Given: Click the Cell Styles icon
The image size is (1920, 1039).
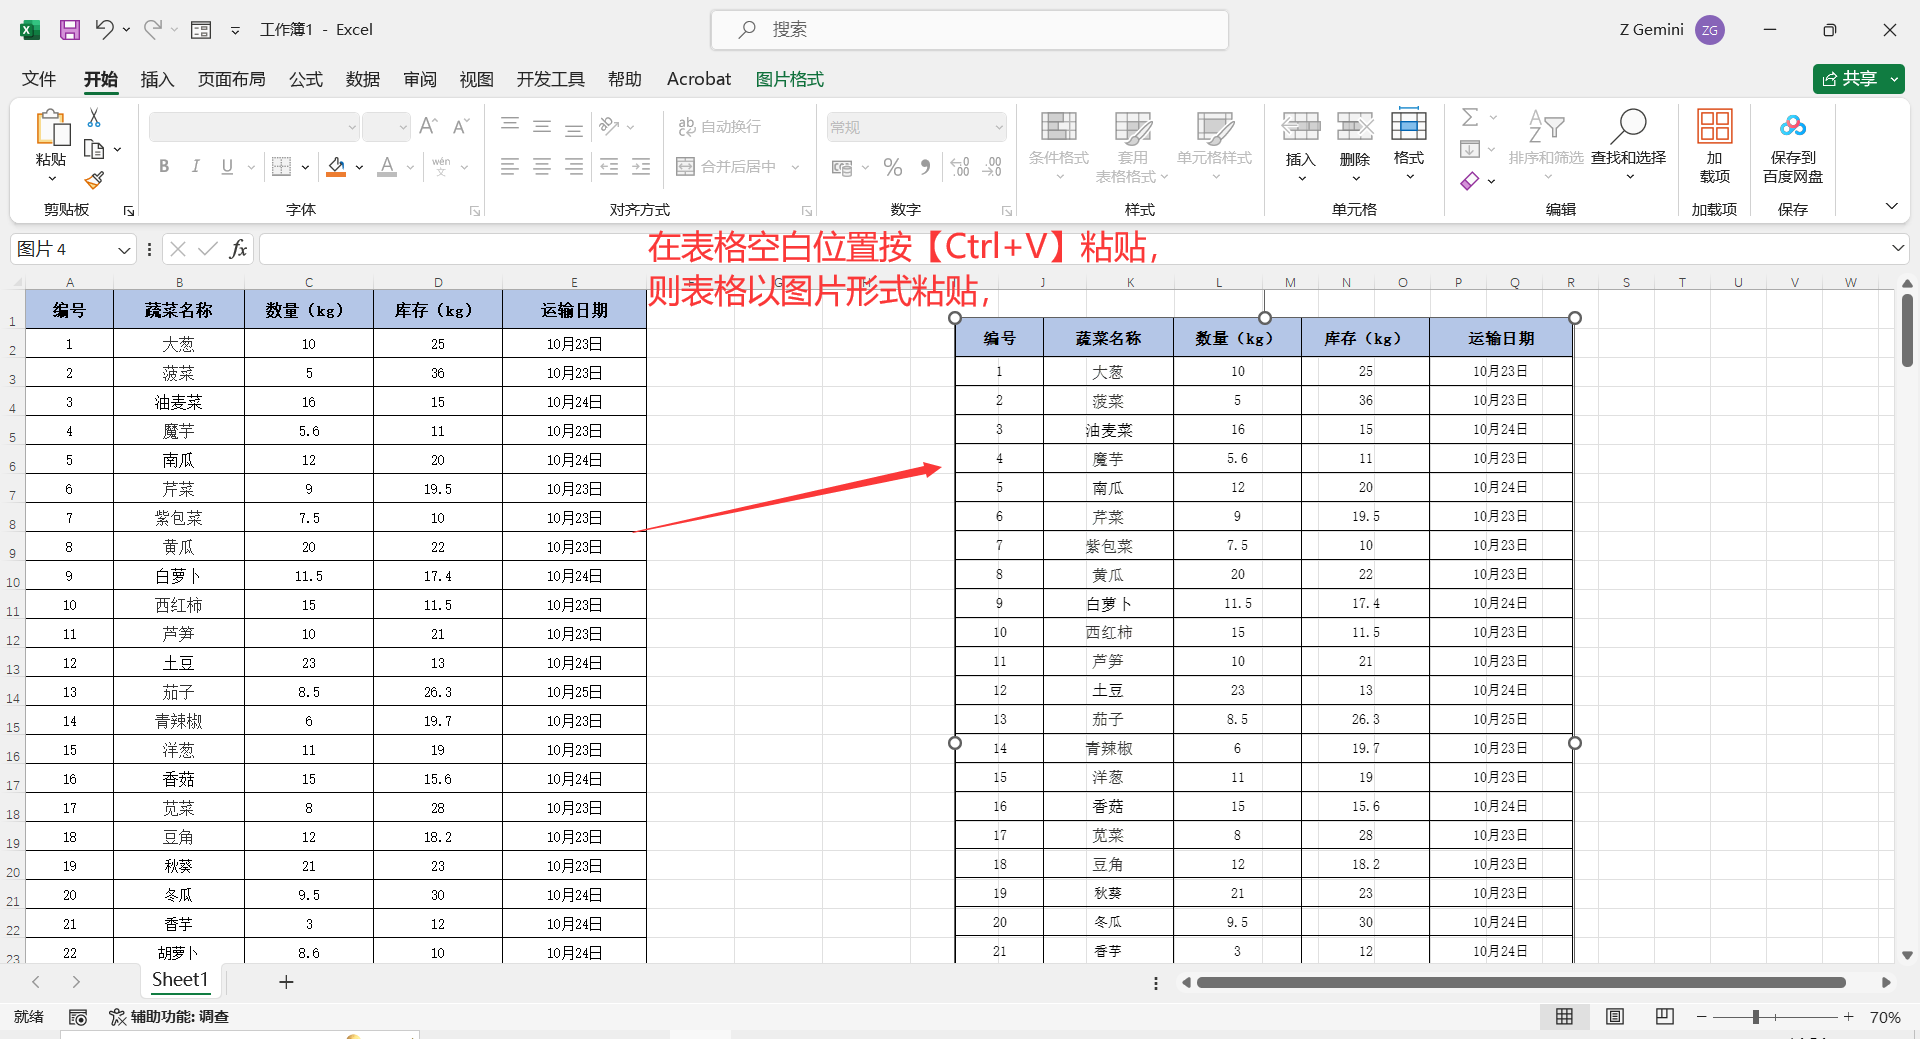Looking at the screenshot, I should pyautogui.click(x=1215, y=127).
